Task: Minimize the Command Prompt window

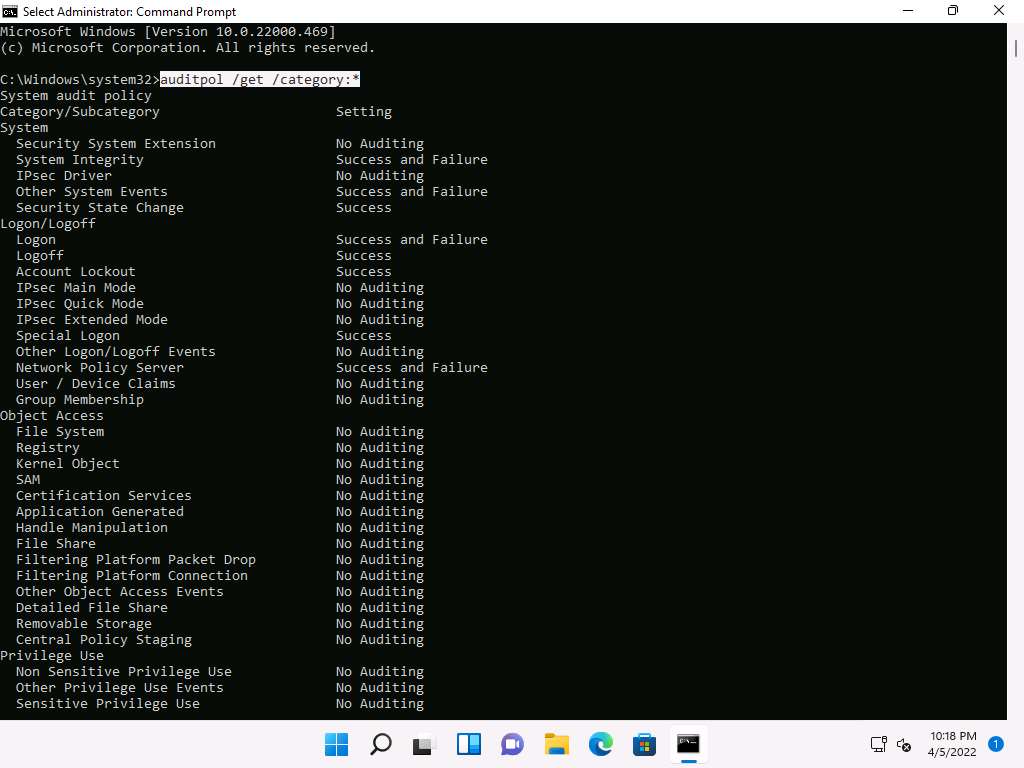Action: click(x=907, y=11)
